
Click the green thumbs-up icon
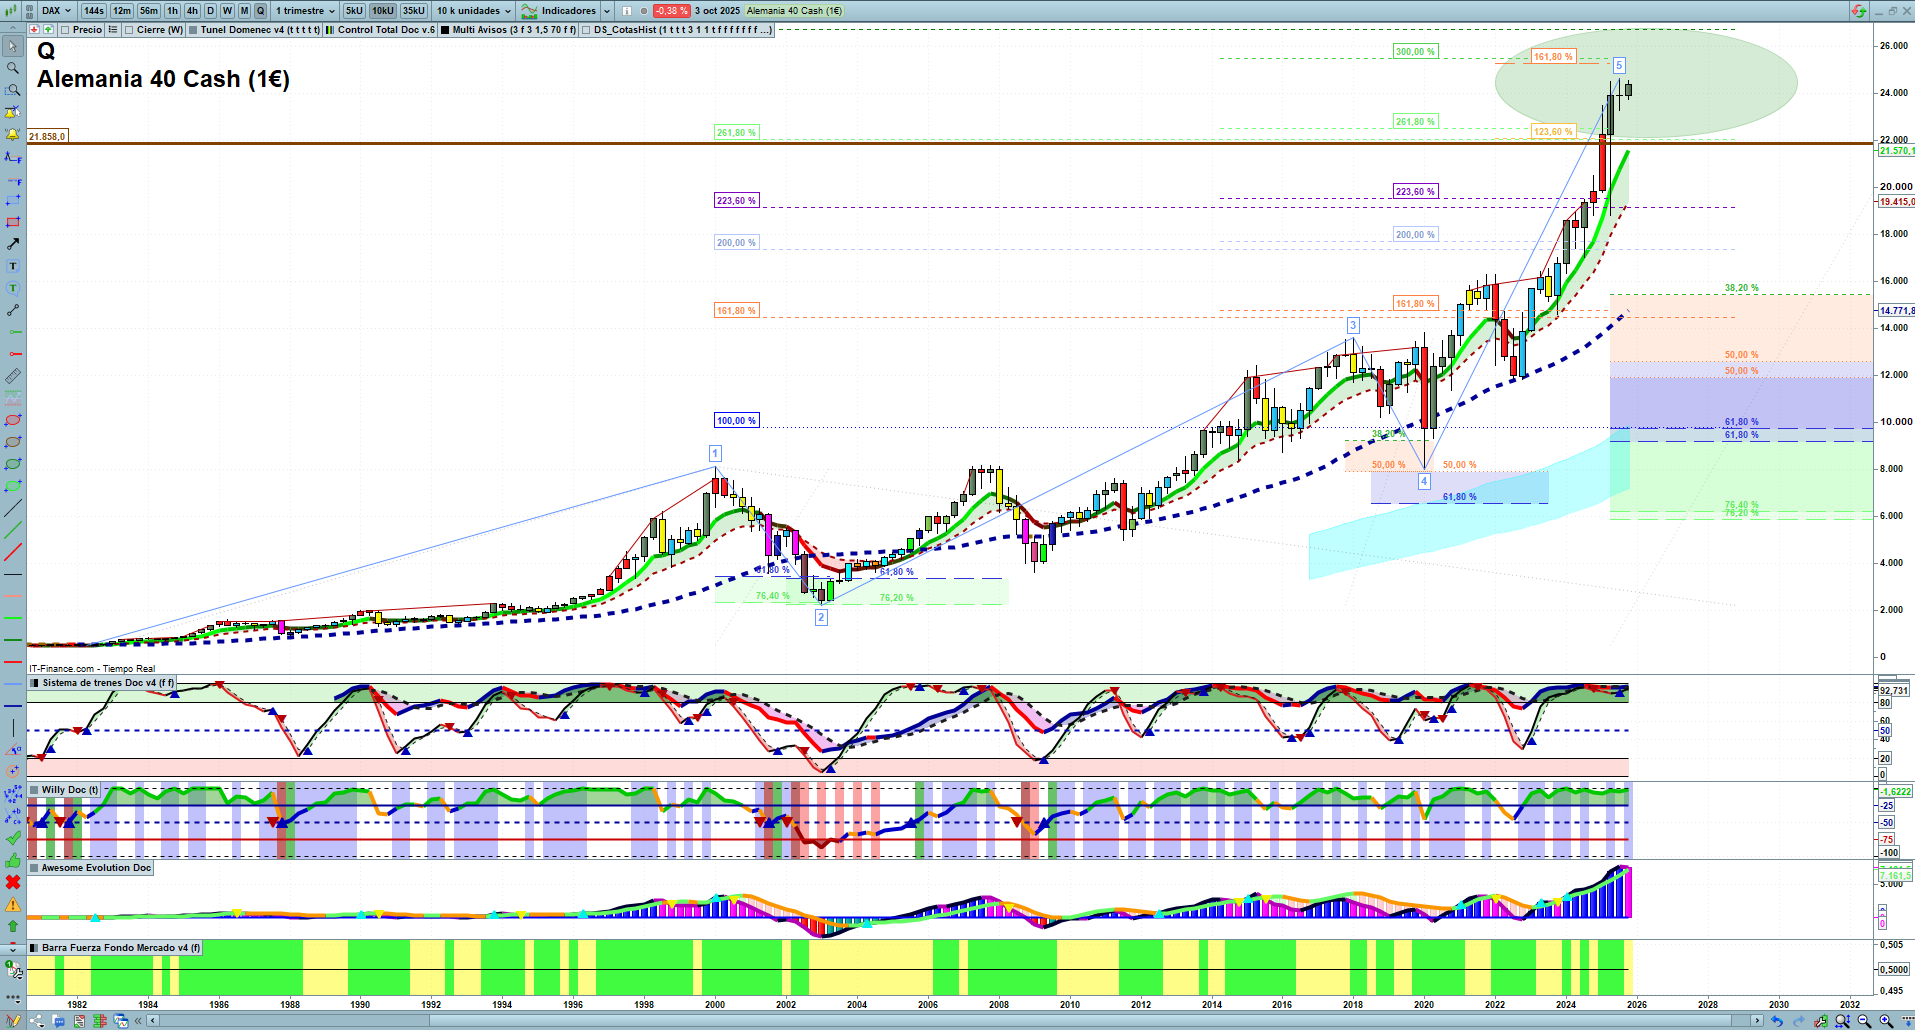(13, 860)
